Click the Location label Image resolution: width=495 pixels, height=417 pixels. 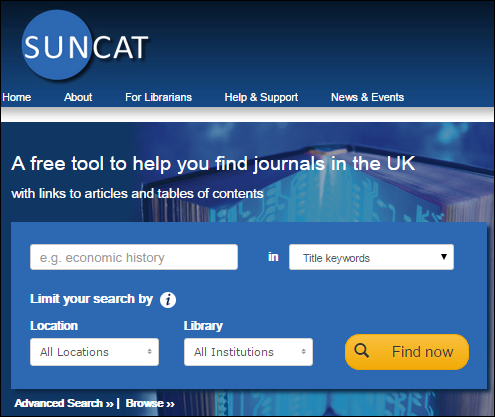pos(54,326)
